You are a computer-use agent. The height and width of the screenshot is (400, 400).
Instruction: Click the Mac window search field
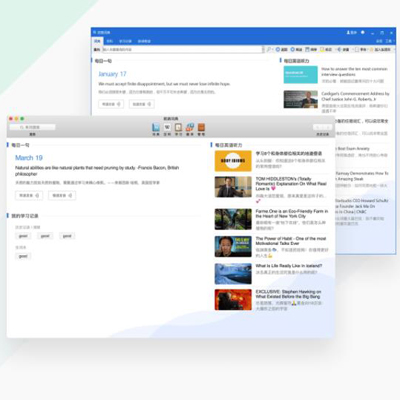coord(32,127)
